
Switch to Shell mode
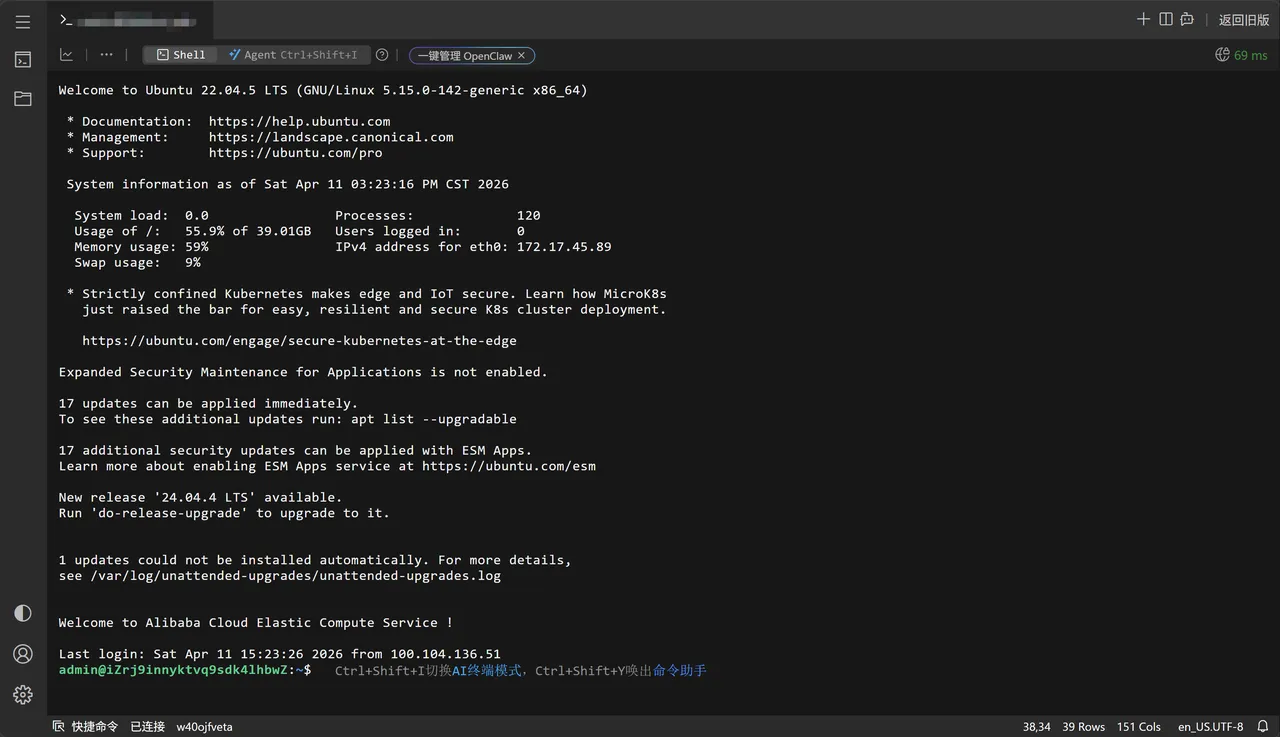pos(181,55)
